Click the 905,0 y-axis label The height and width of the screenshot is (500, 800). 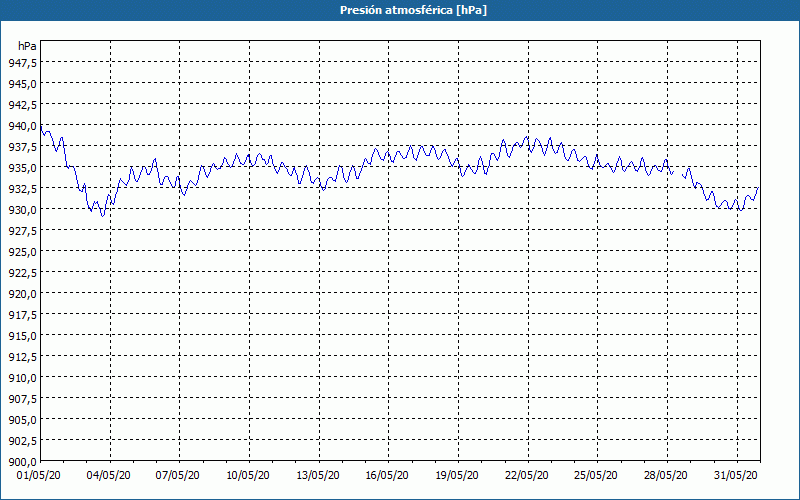click(22, 419)
